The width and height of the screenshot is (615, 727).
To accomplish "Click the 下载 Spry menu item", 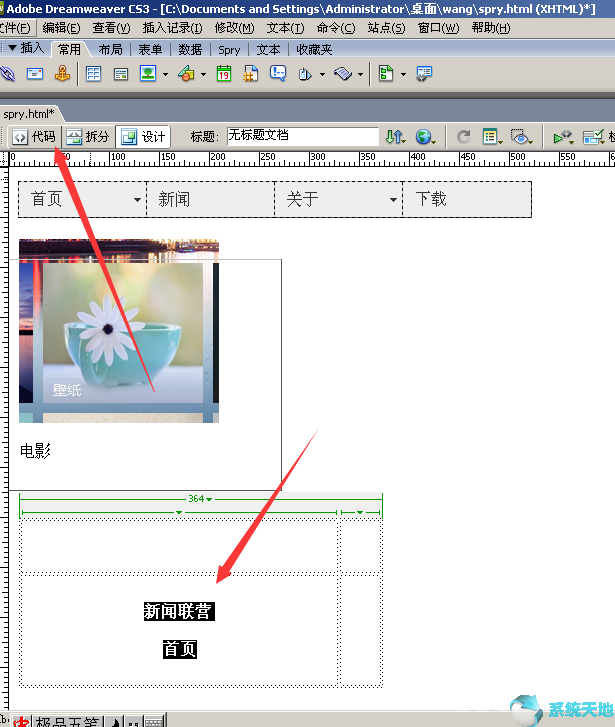I will pos(467,199).
